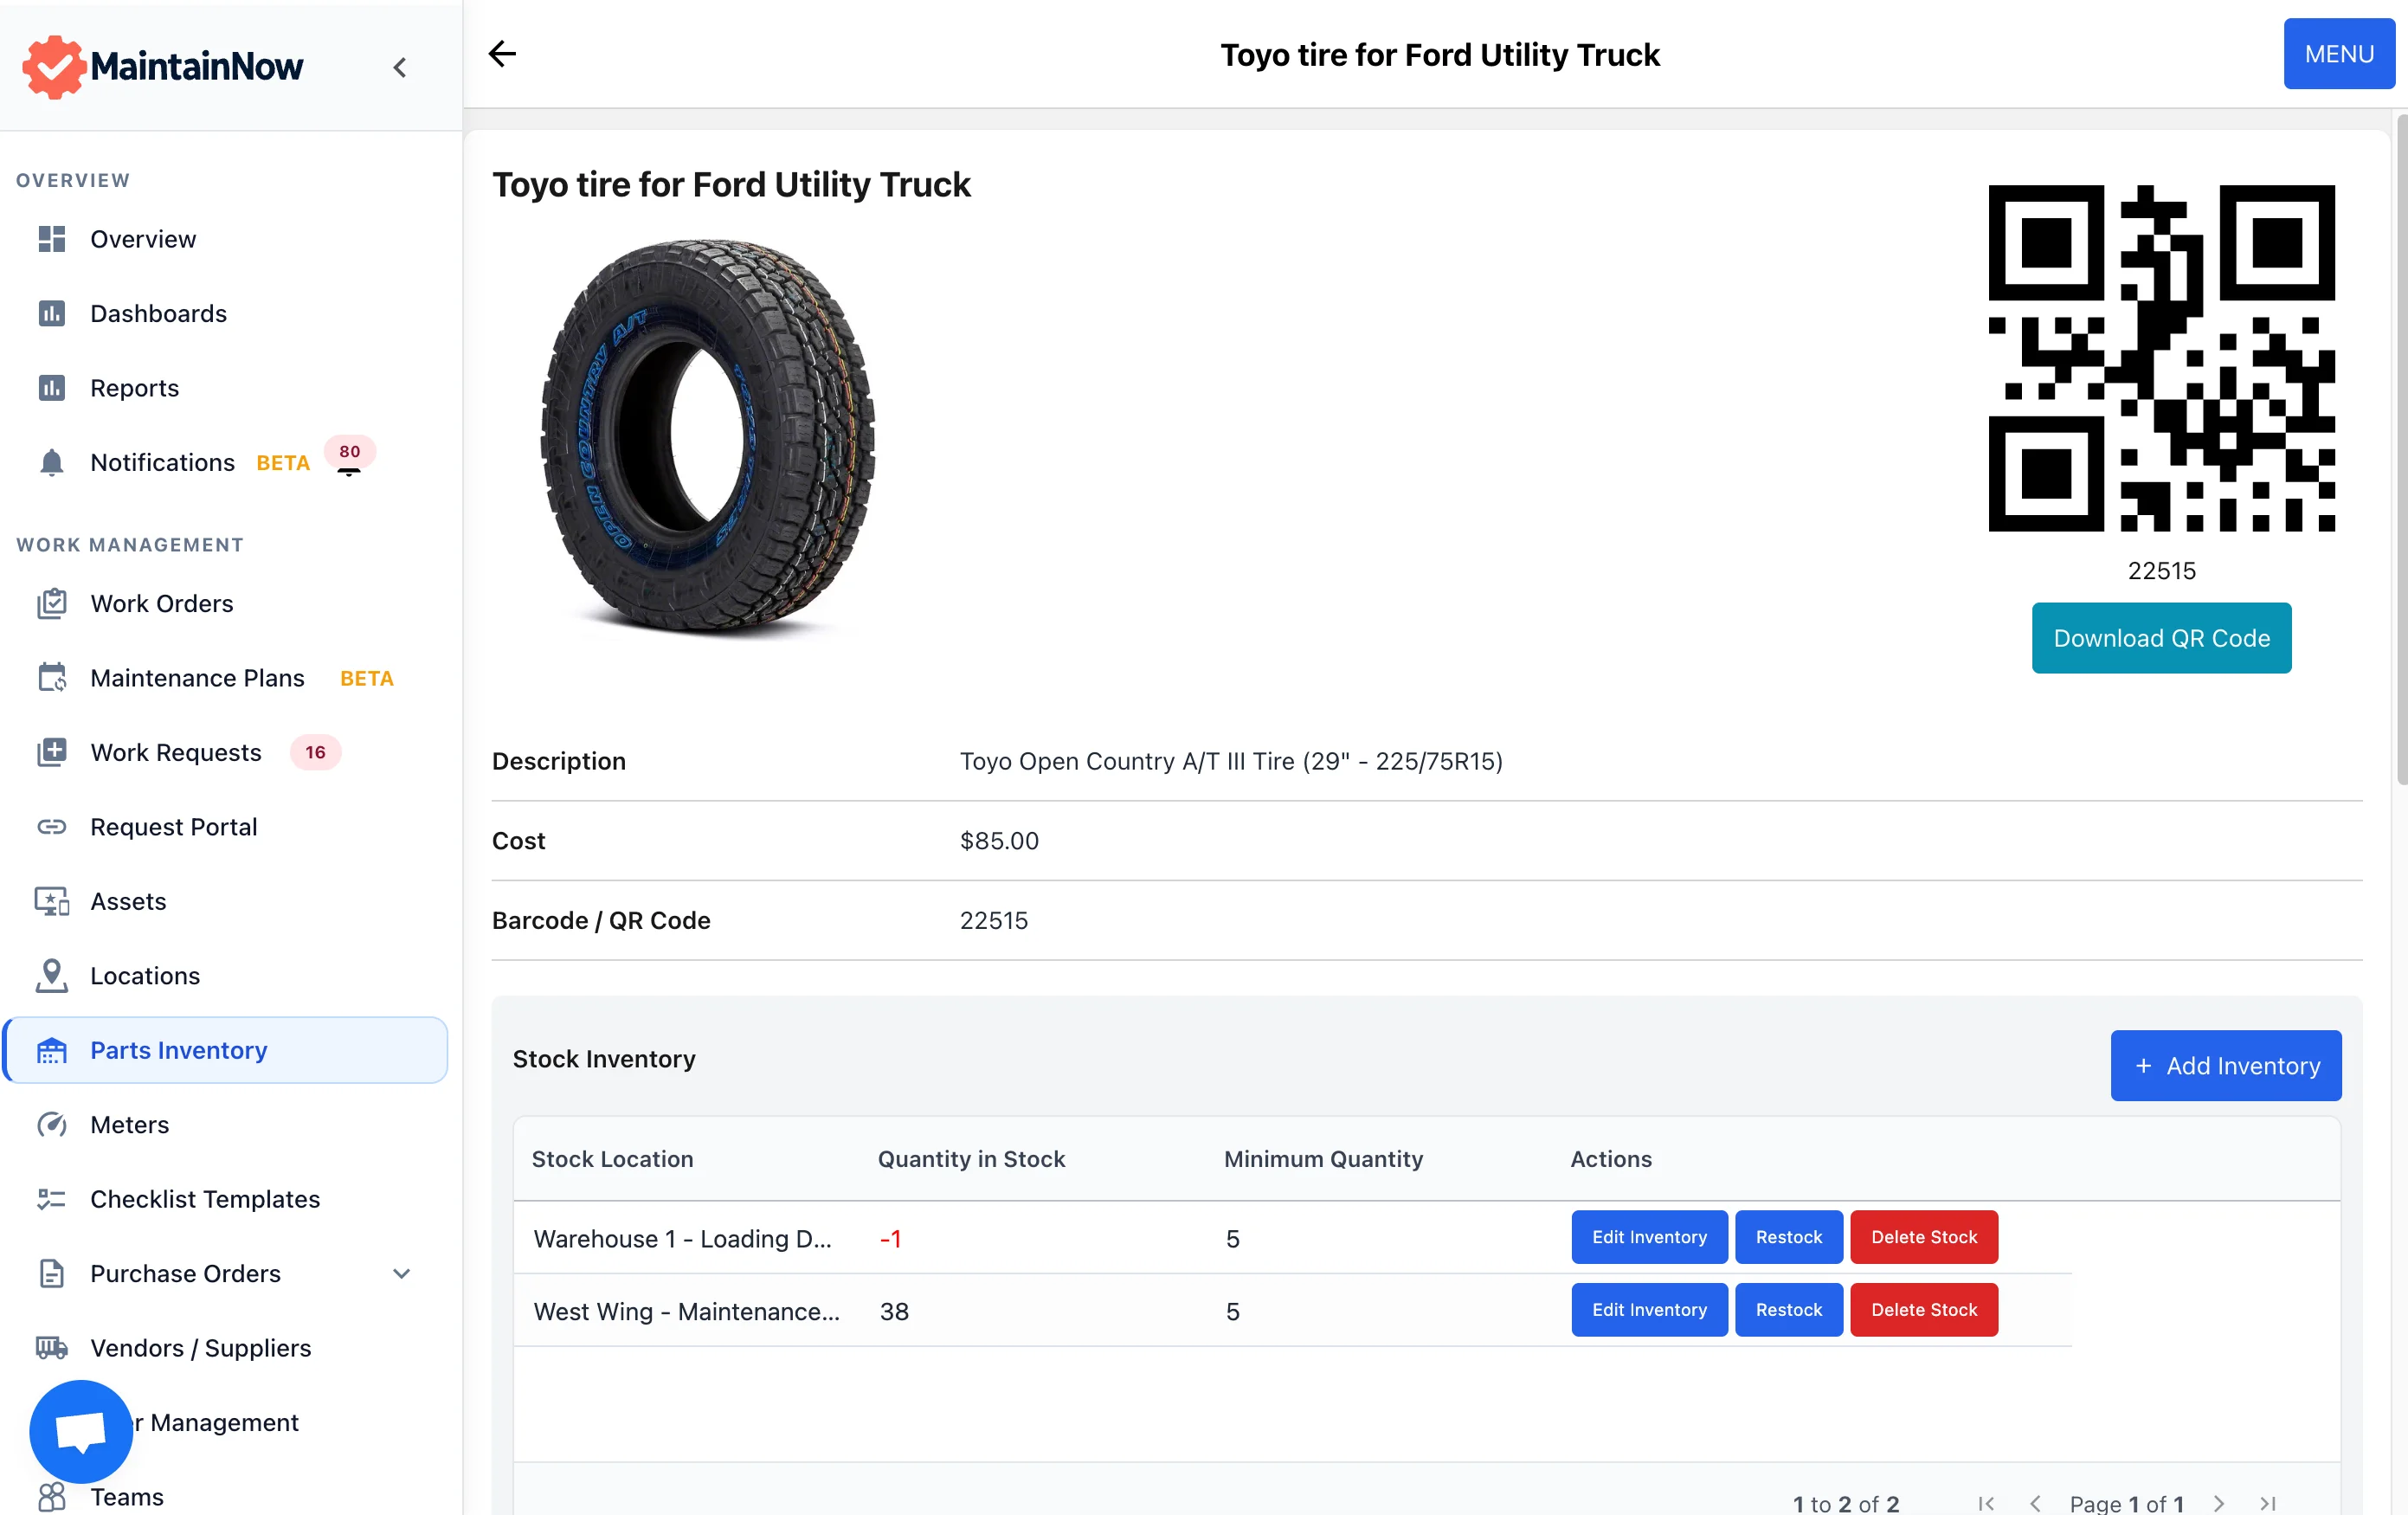Delete stock for West Wing location
Viewport: 2408px width, 1515px height.
point(1923,1309)
